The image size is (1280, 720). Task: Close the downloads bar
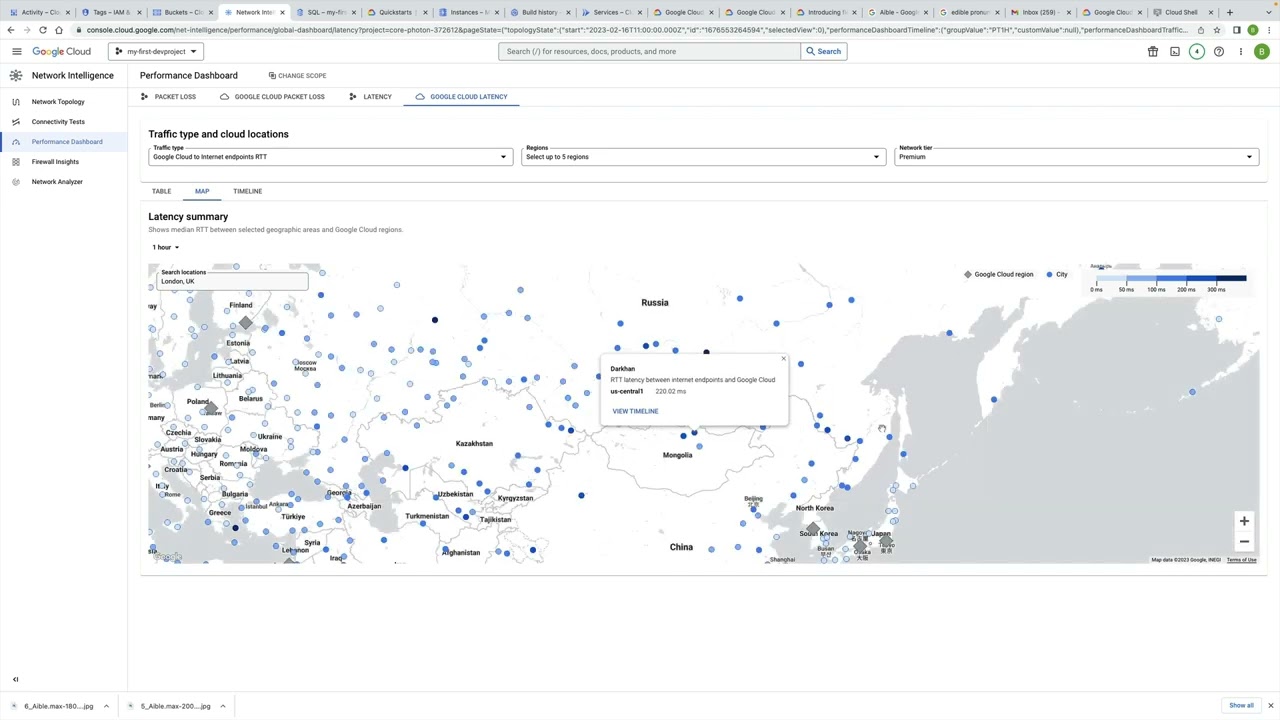[x=1271, y=705]
